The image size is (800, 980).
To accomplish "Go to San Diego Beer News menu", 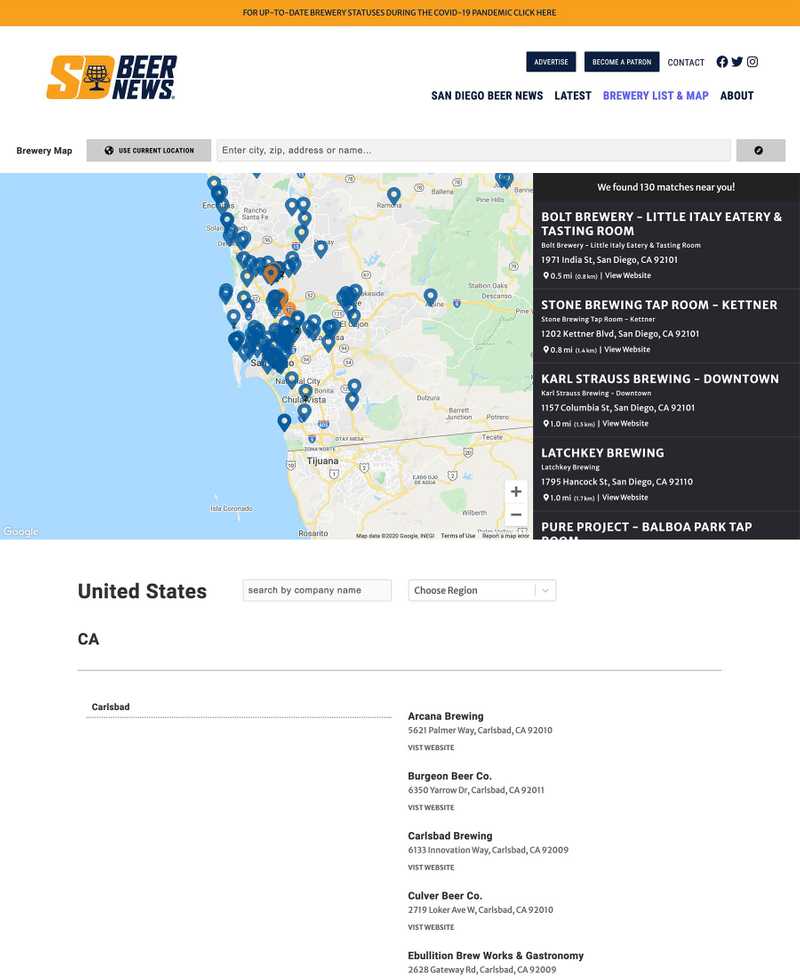I will [487, 96].
